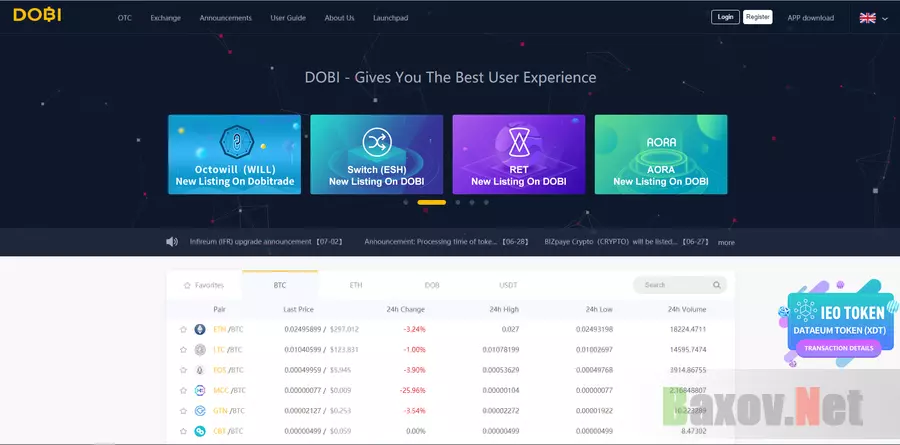This screenshot has width=900, height=445.
Task: Click the announcement speaker icon
Action: pyautogui.click(x=172, y=242)
